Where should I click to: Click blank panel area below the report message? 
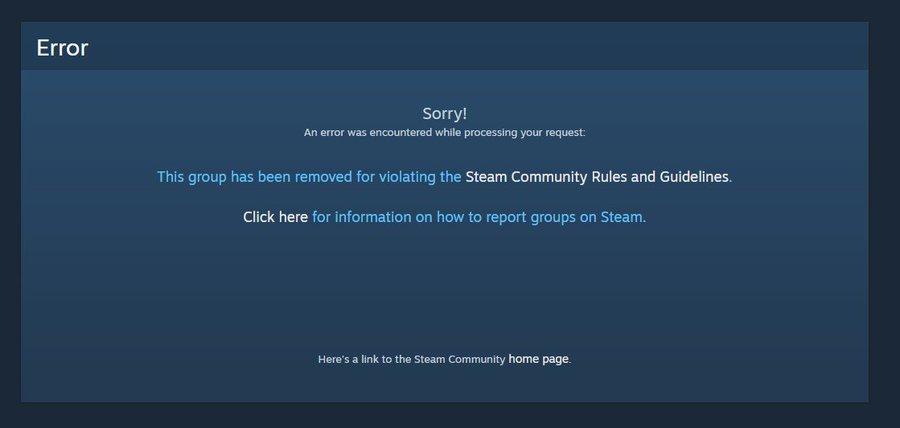(444, 287)
